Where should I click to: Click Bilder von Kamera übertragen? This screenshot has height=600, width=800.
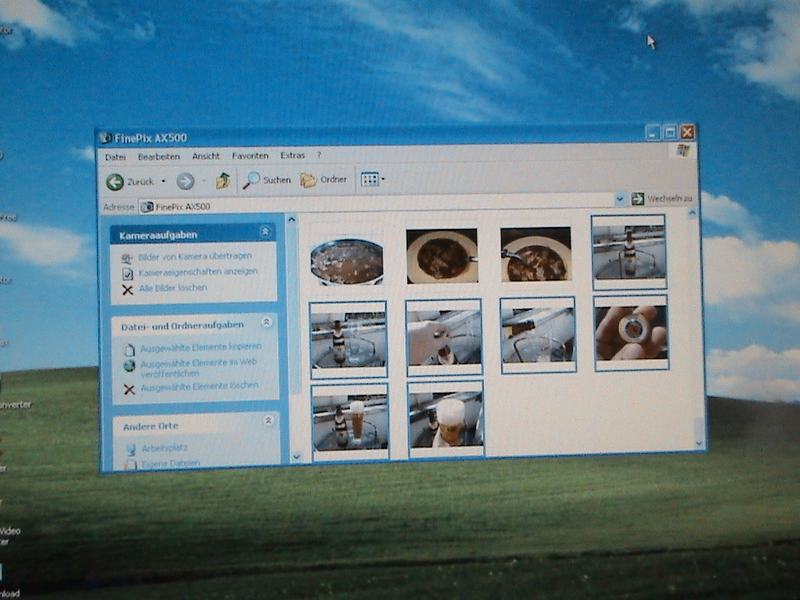[195, 256]
